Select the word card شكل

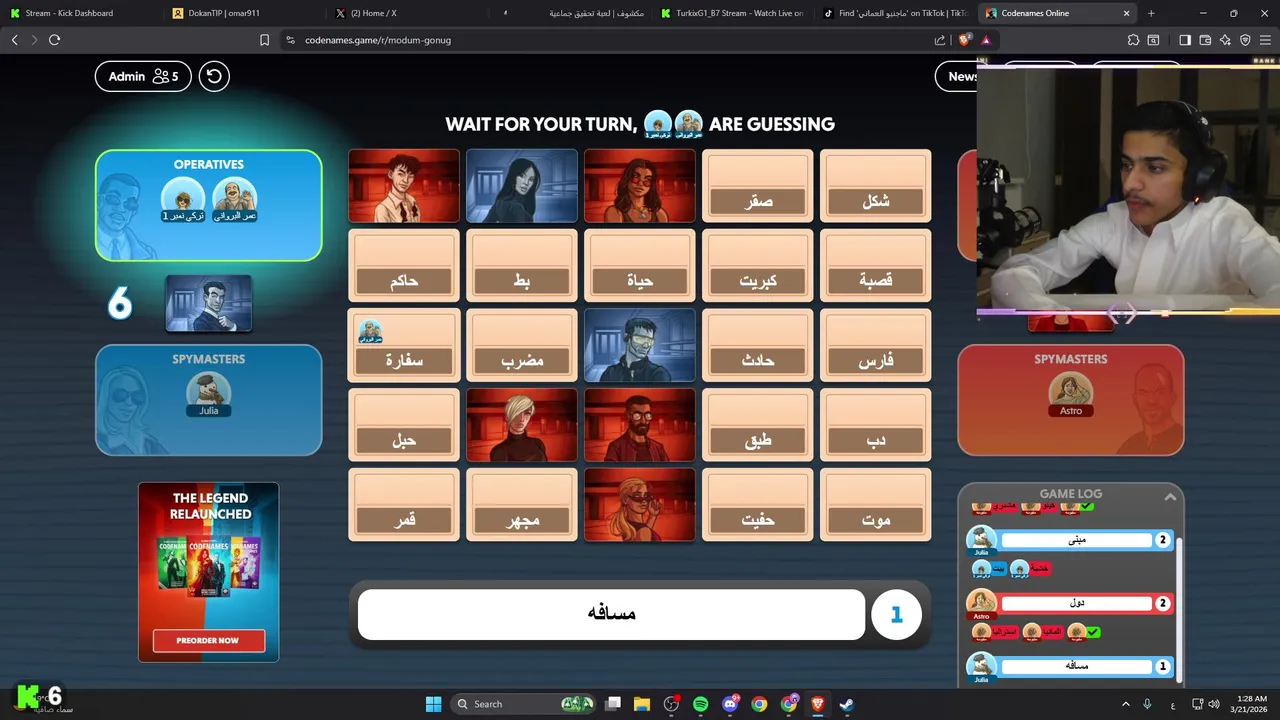[x=876, y=186]
